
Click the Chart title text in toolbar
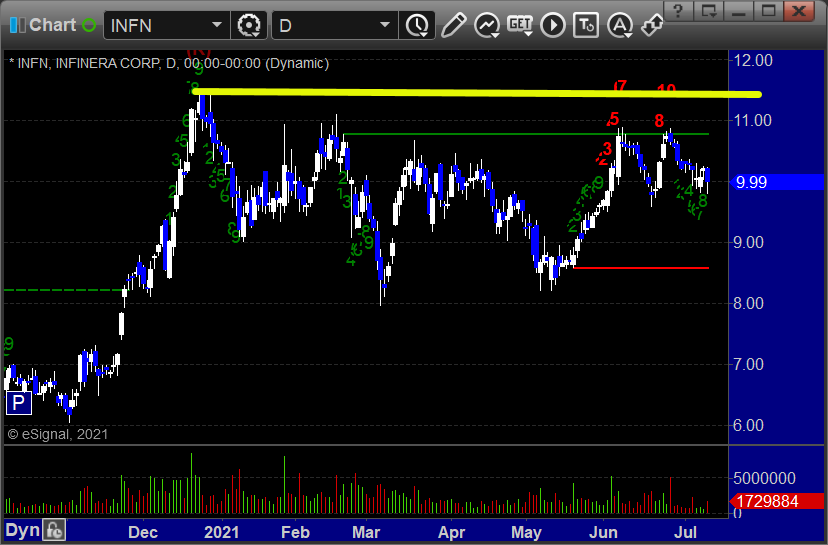pyautogui.click(x=53, y=25)
